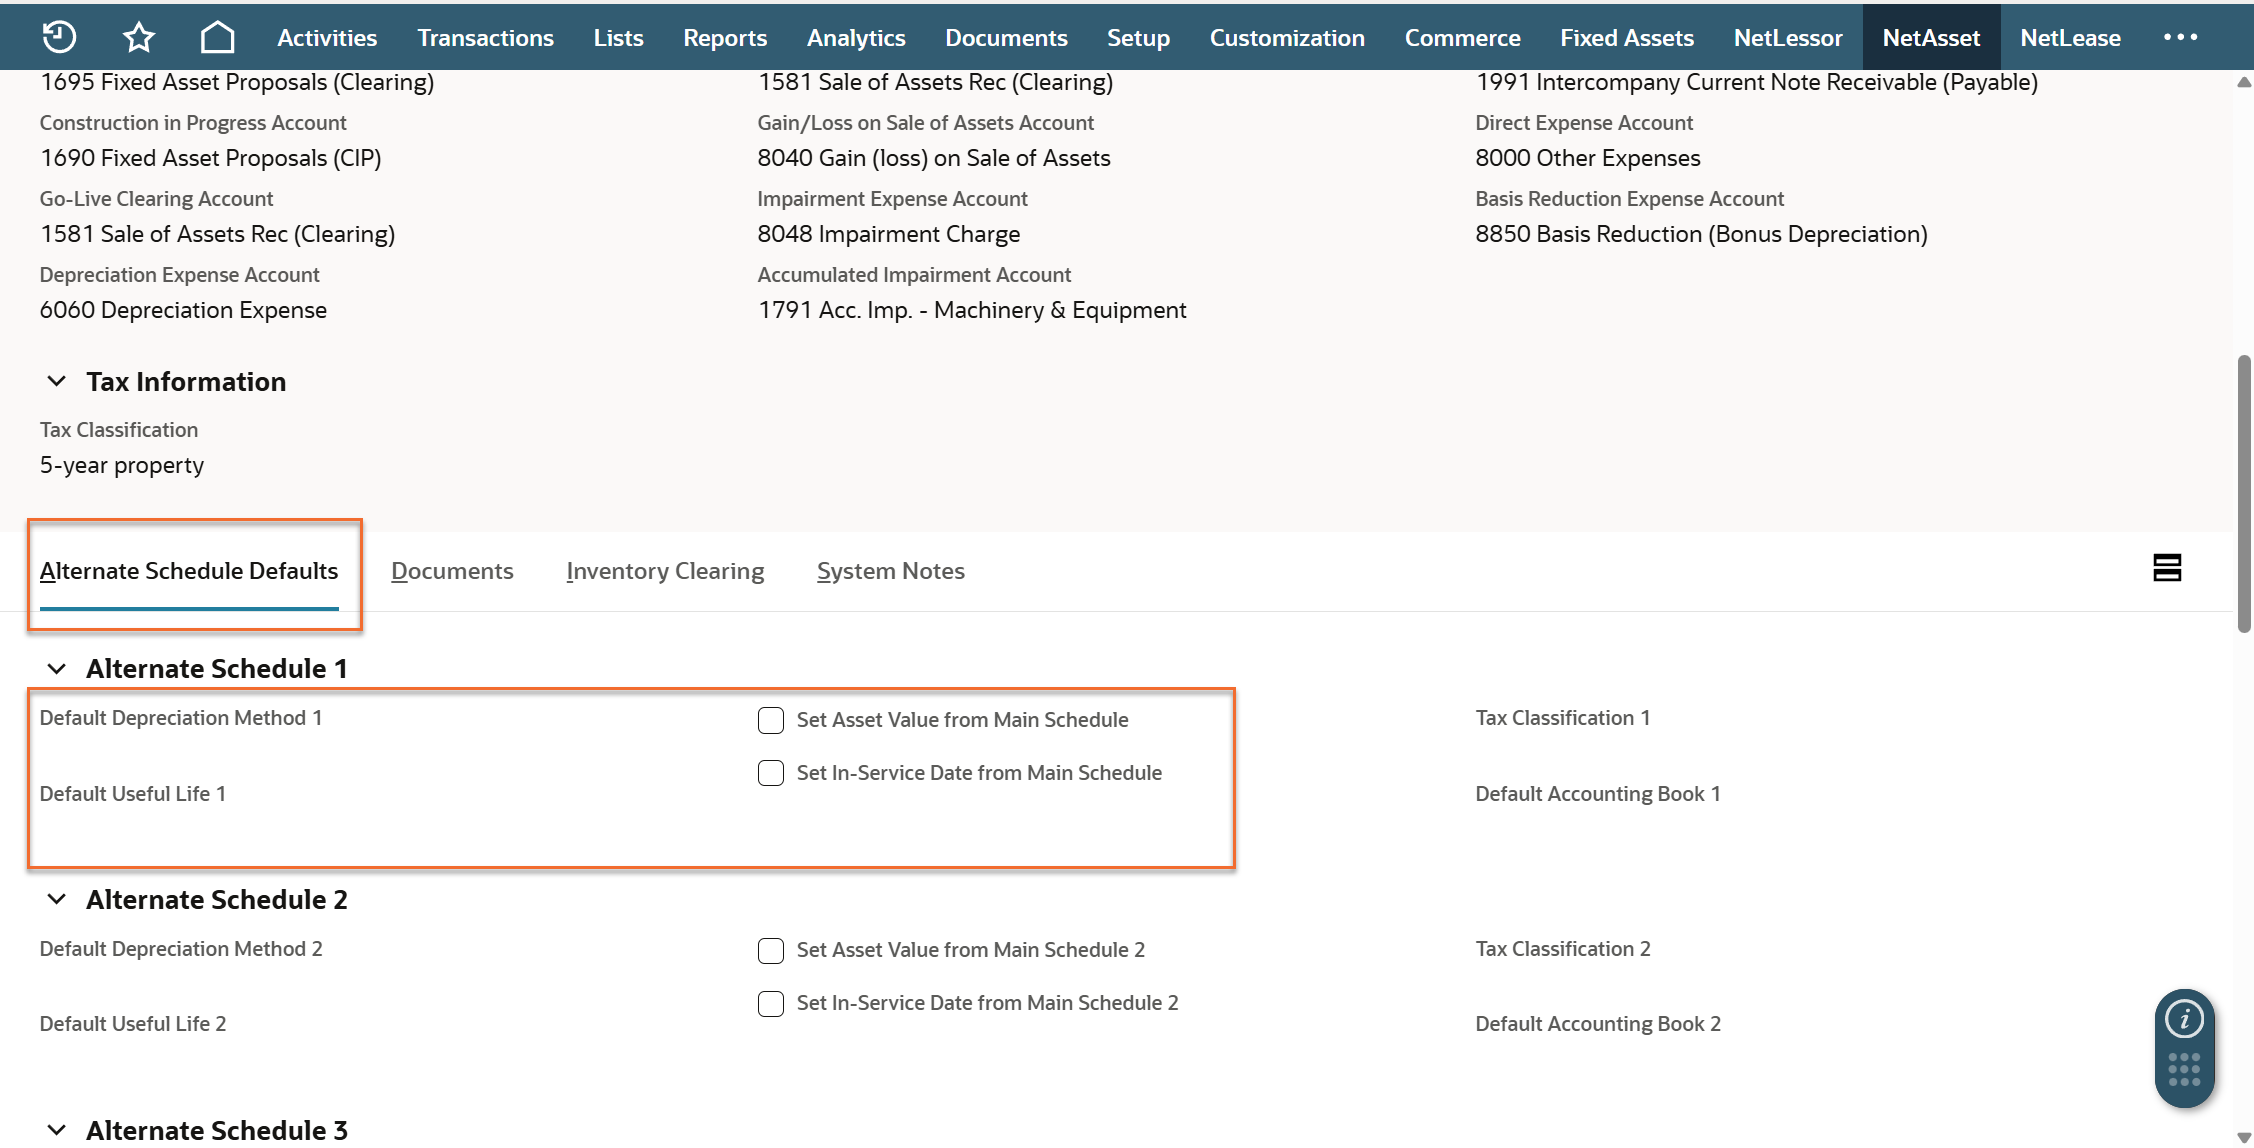Click the dotted grid icon below info
The height and width of the screenshot is (1148, 2254).
click(2184, 1069)
